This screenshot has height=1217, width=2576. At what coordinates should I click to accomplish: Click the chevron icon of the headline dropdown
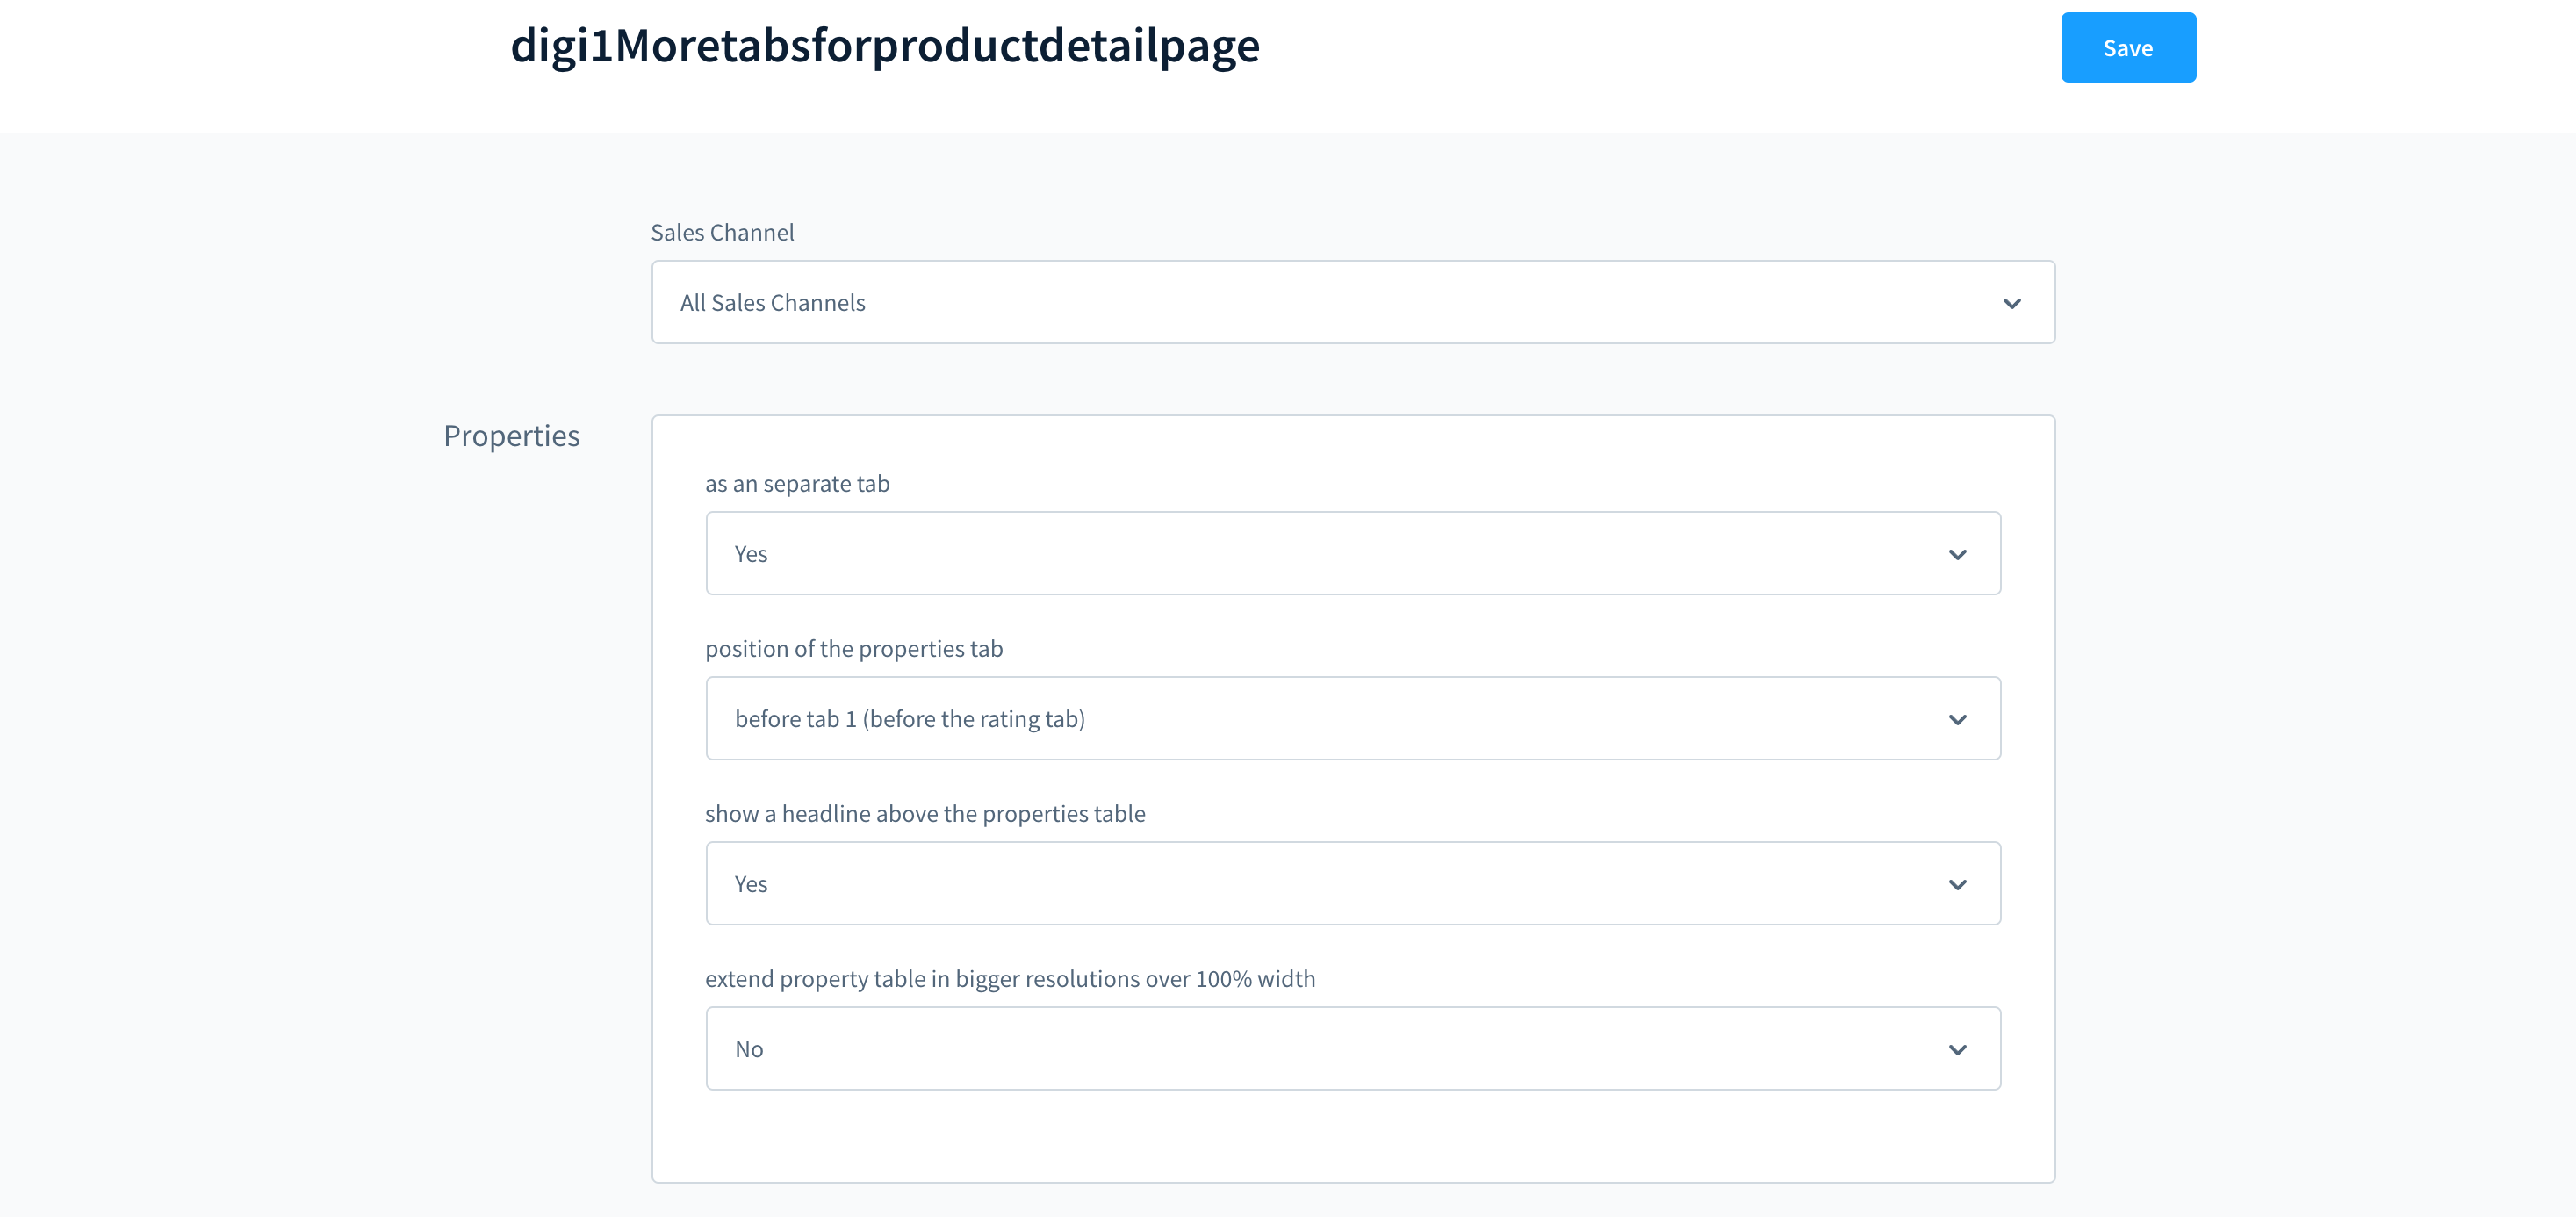pos(1957,884)
